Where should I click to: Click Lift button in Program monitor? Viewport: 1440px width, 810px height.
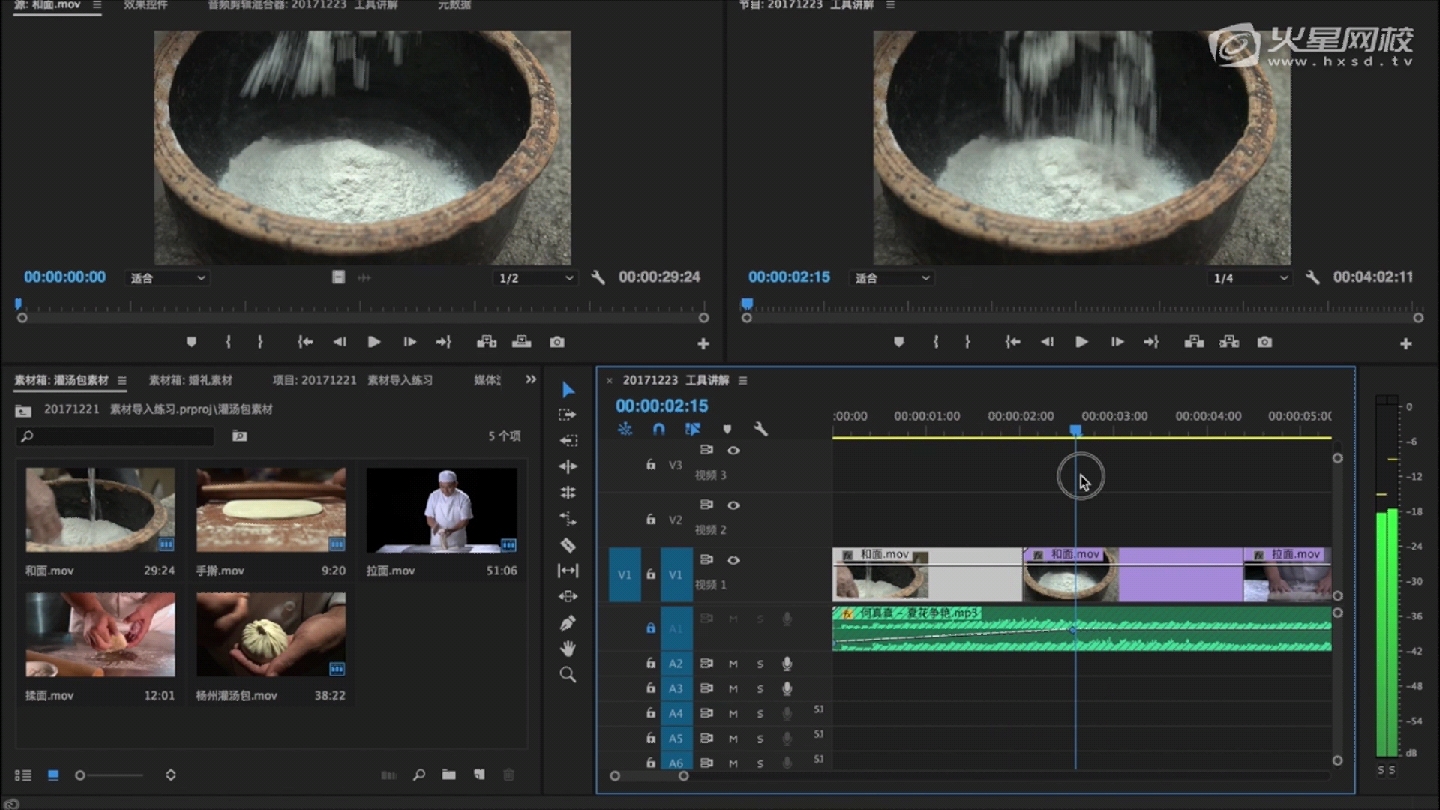[1194, 342]
